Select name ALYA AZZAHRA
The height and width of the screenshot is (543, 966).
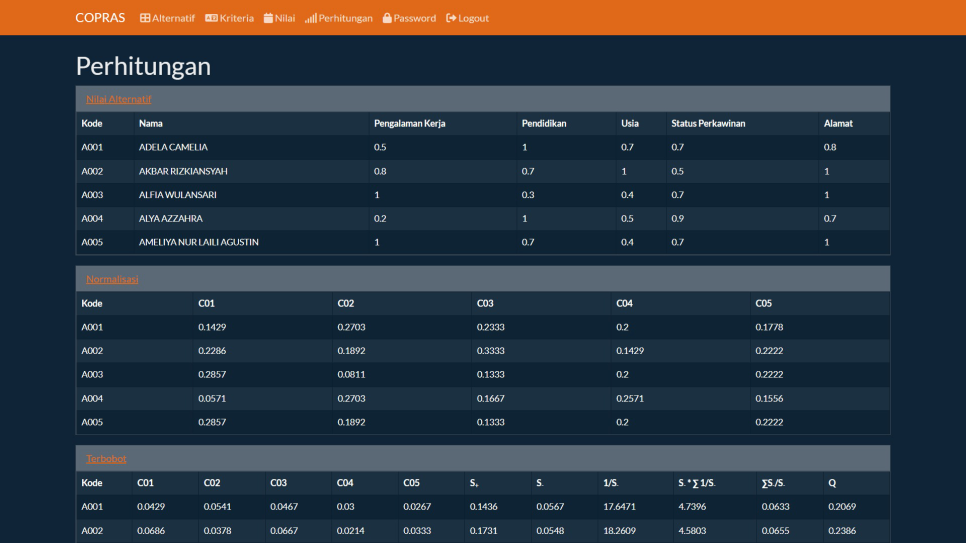[x=171, y=219]
